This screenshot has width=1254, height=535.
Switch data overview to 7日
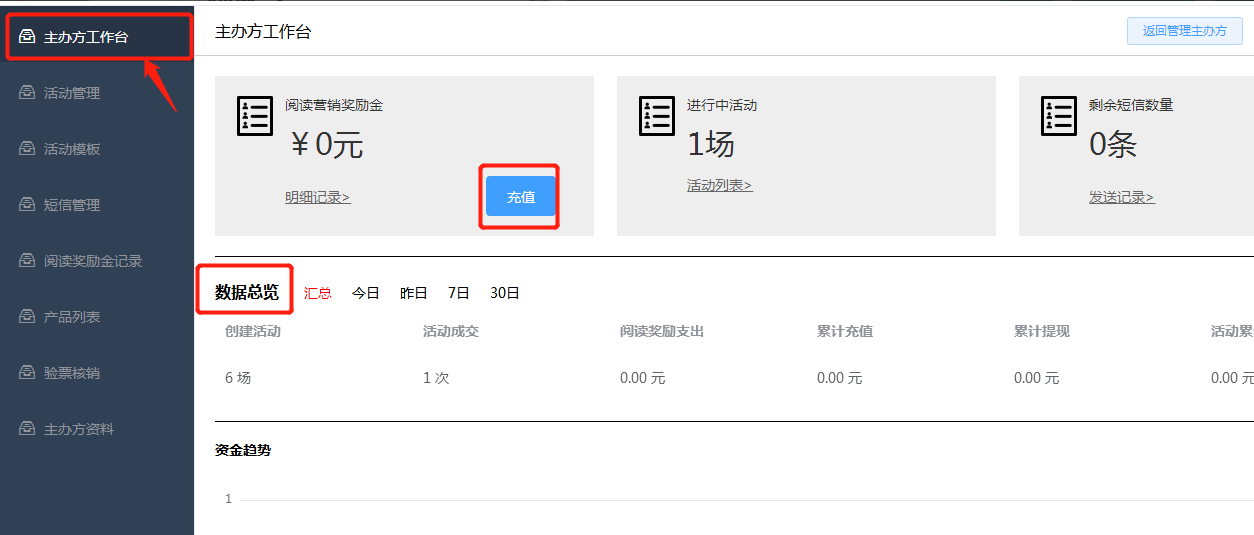[x=459, y=293]
